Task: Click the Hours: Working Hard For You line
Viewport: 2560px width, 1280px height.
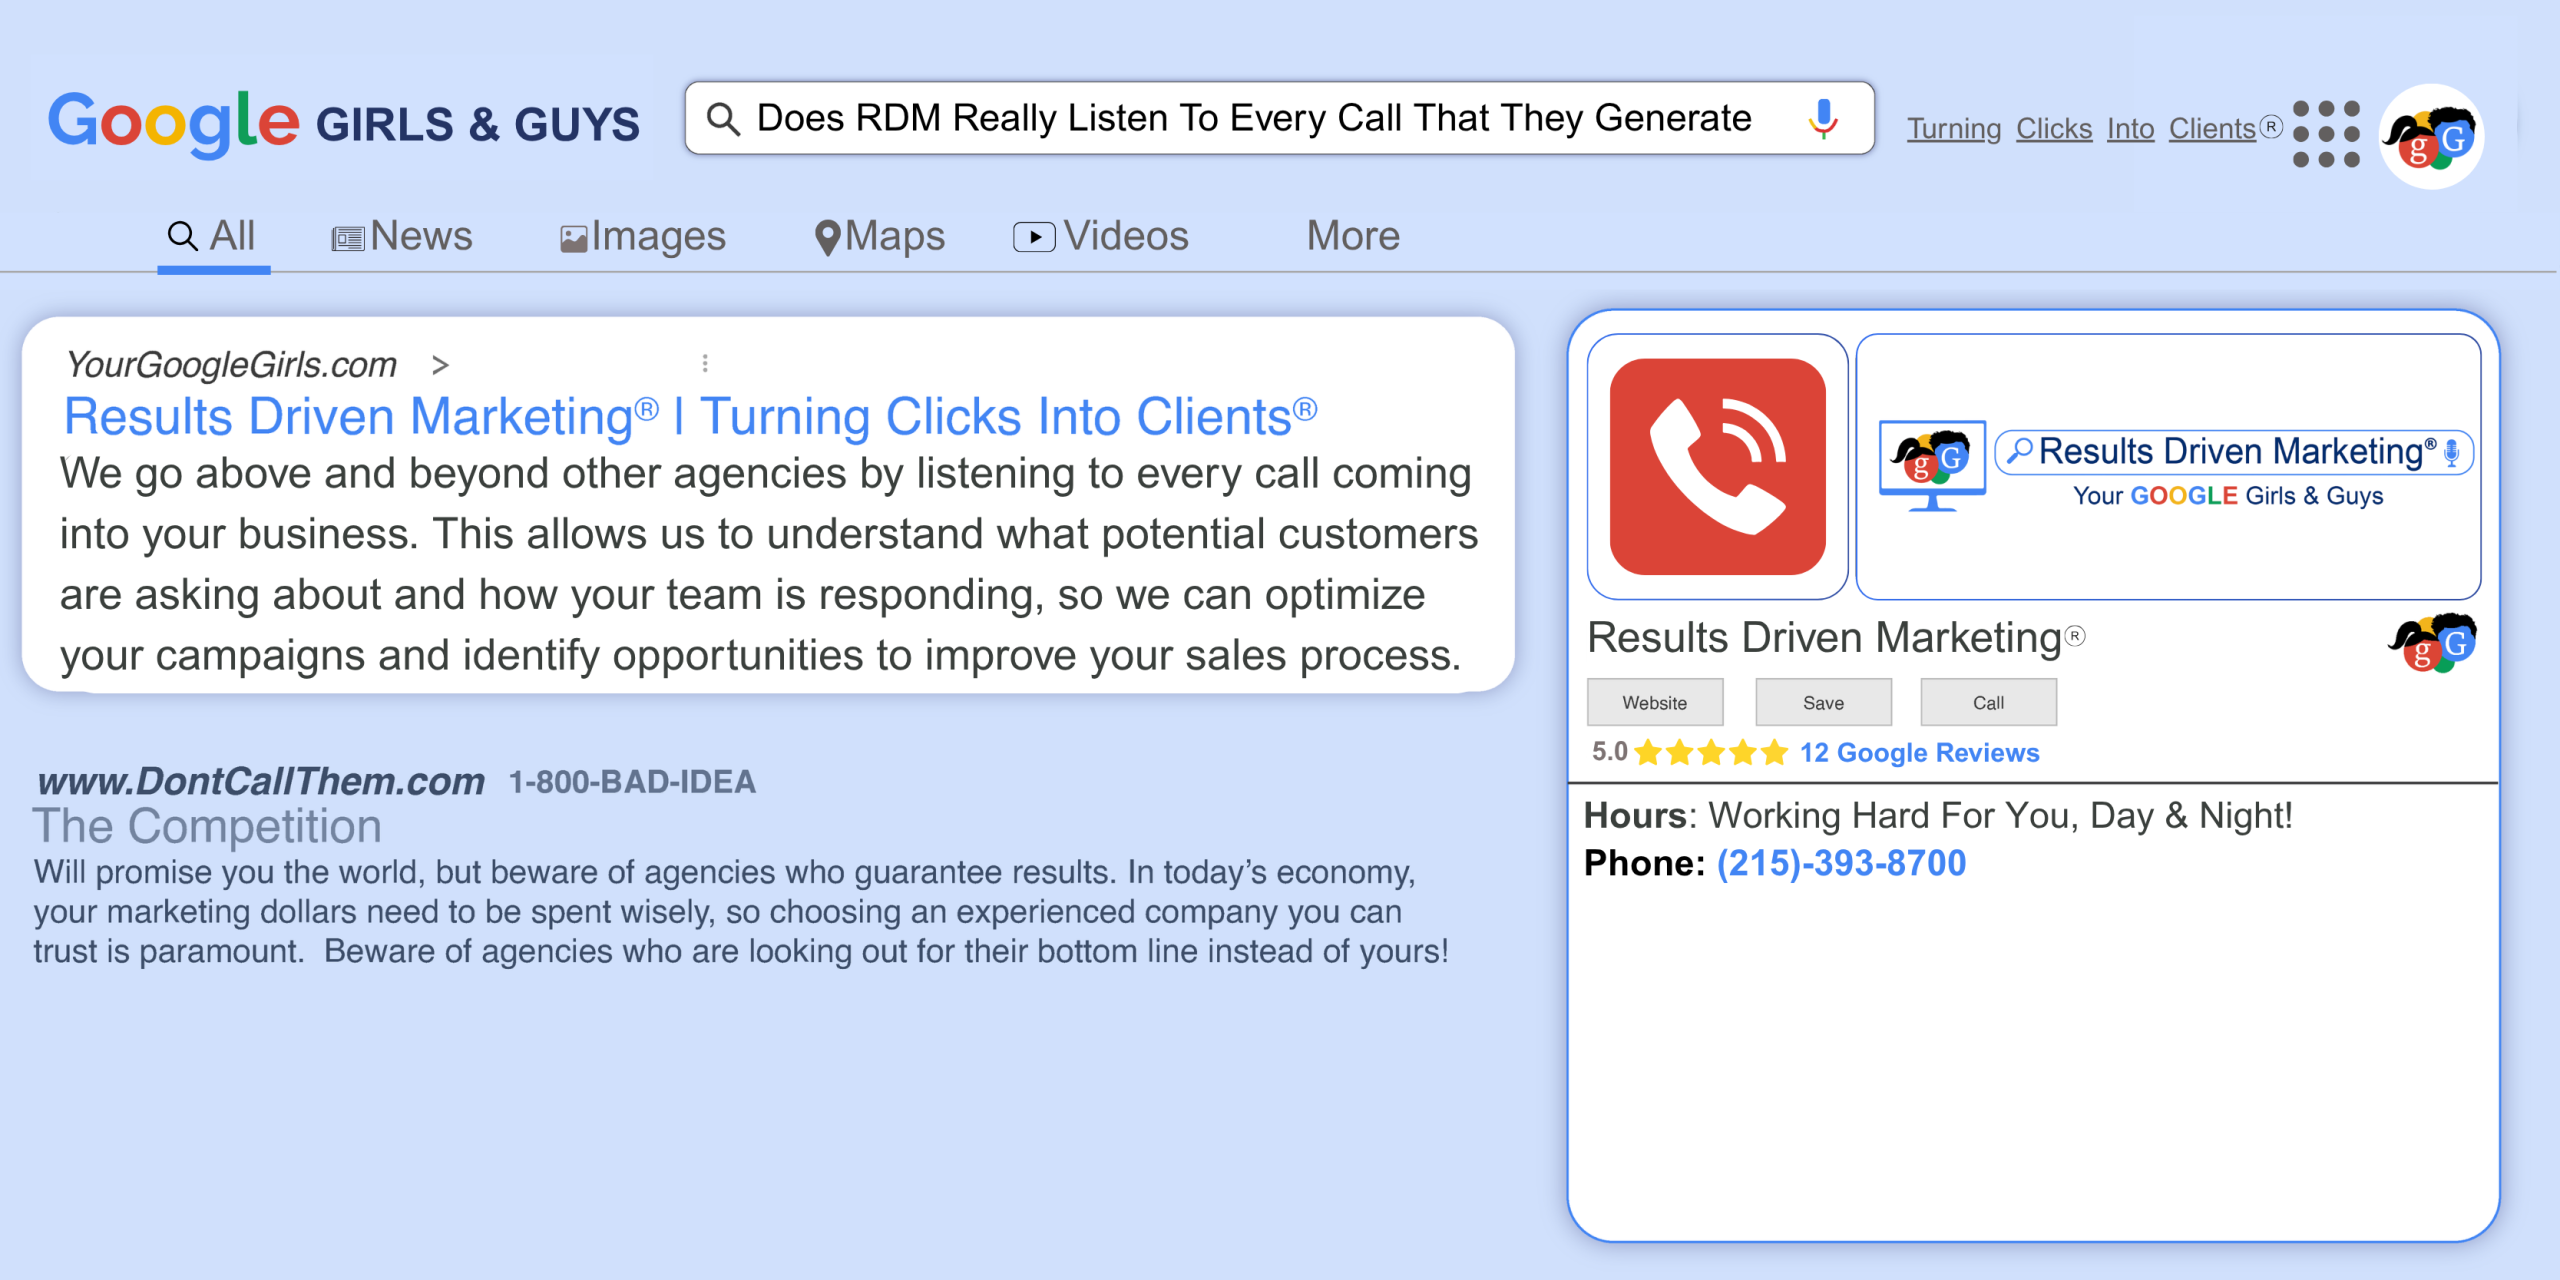Action: 1938,816
